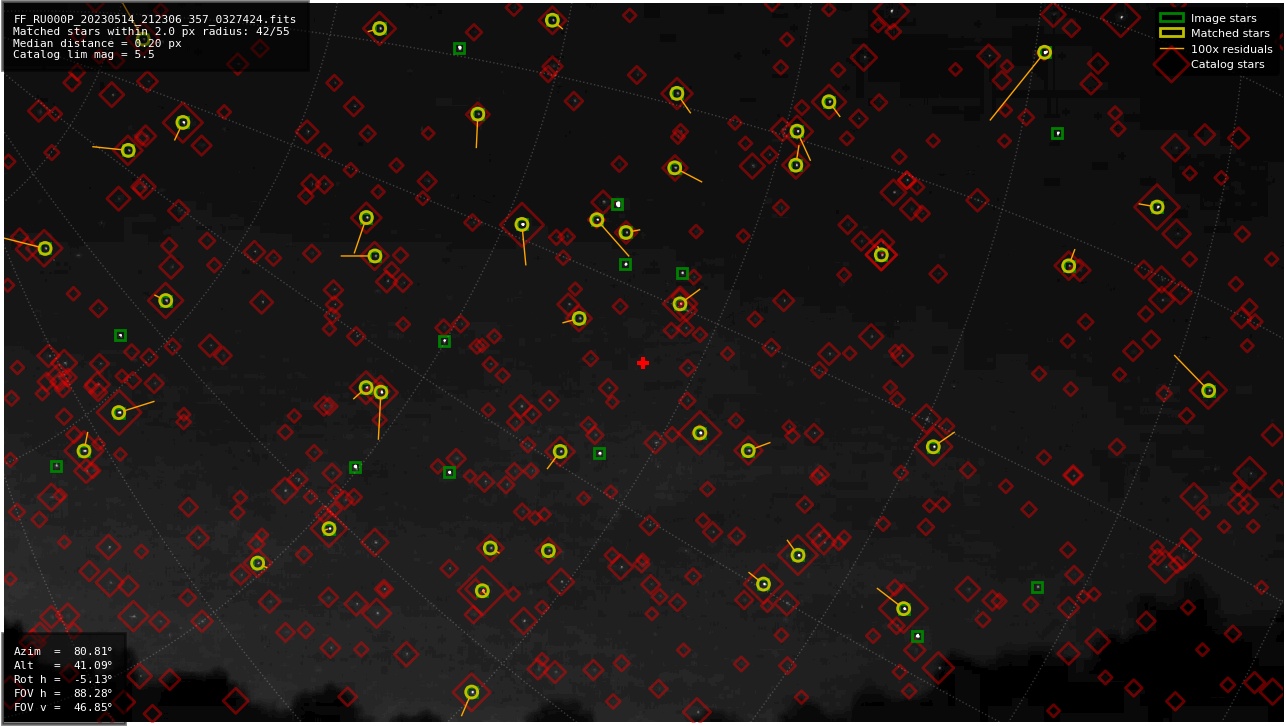The height and width of the screenshot is (726, 1286).
Task: Click the '100x residuals' legend label
Action: click(1231, 49)
